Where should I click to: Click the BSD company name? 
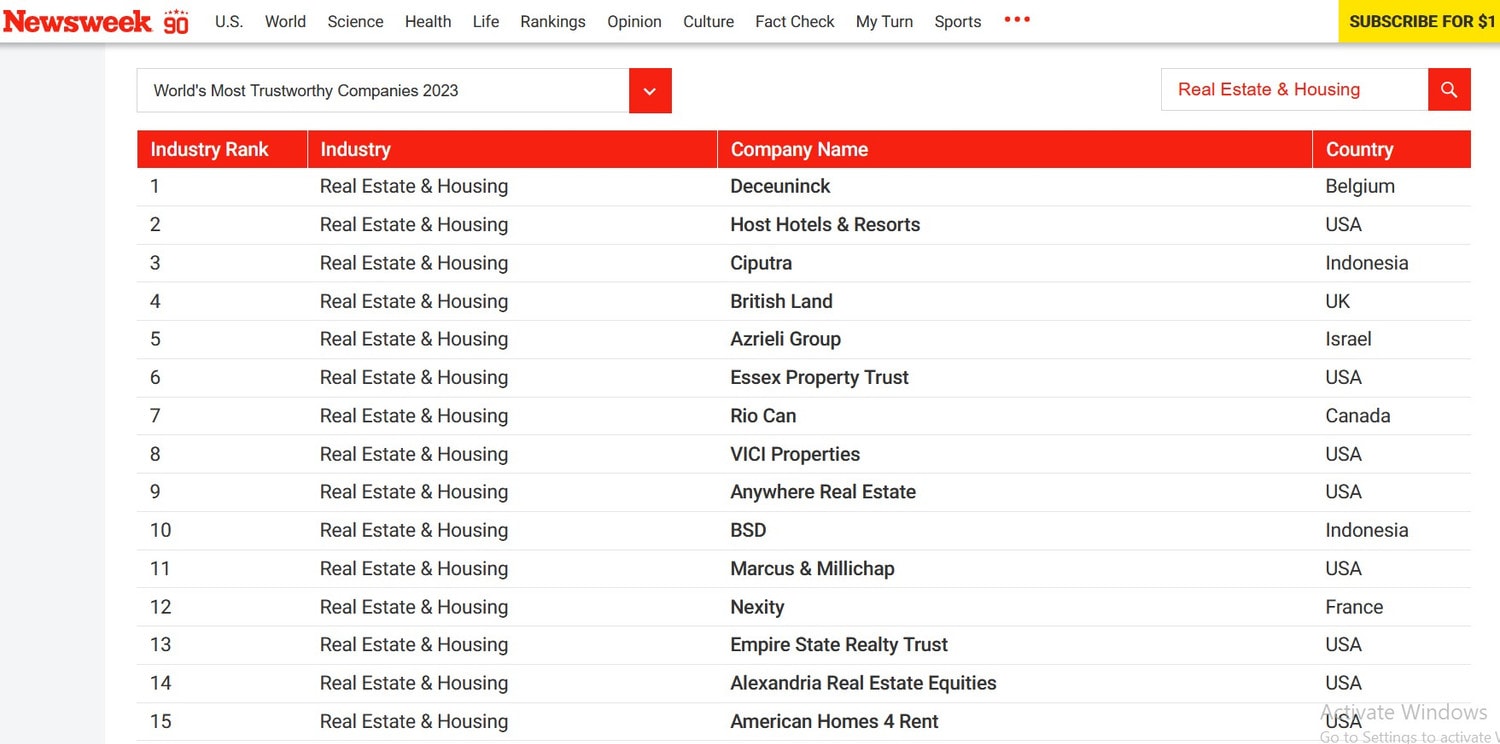pyautogui.click(x=748, y=530)
